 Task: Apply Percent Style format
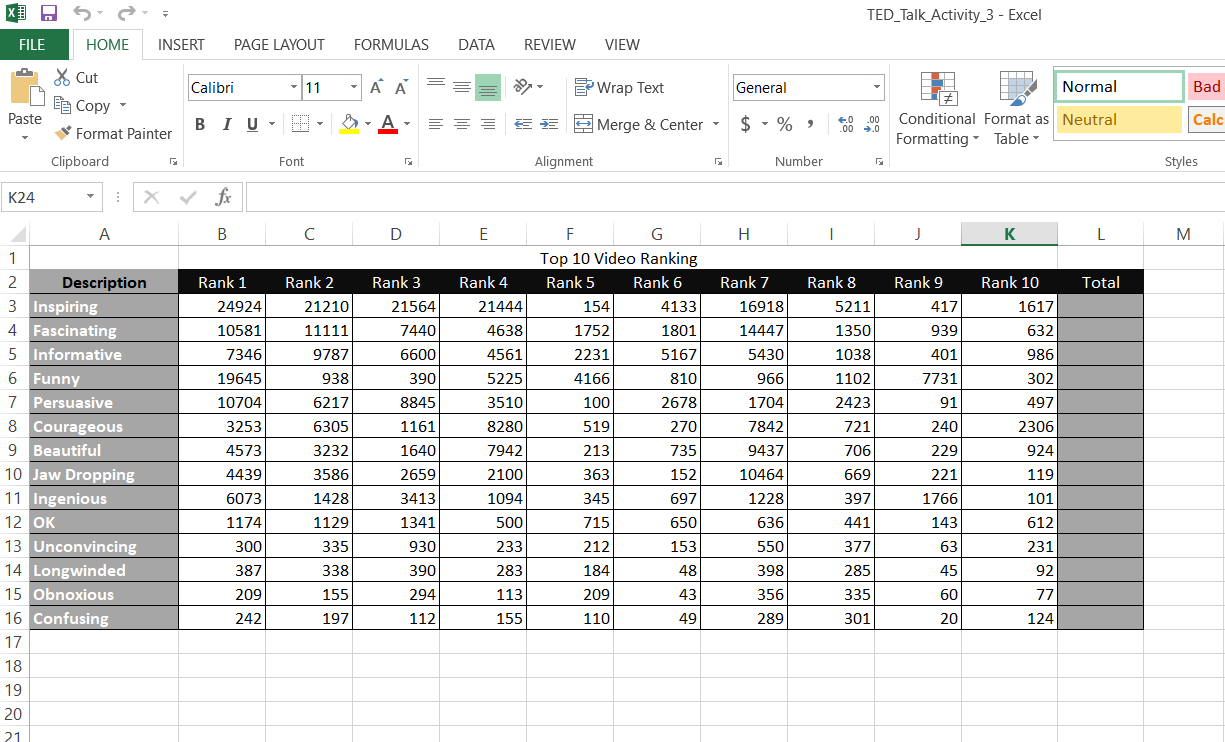click(785, 124)
